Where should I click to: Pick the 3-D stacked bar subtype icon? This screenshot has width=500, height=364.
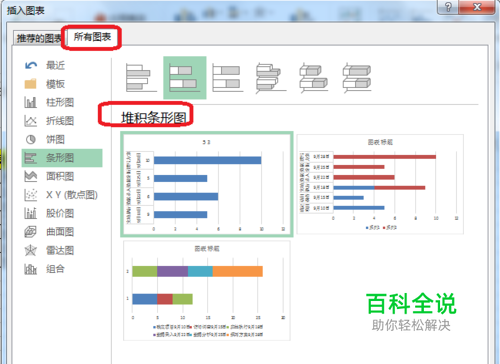pyautogui.click(x=314, y=78)
